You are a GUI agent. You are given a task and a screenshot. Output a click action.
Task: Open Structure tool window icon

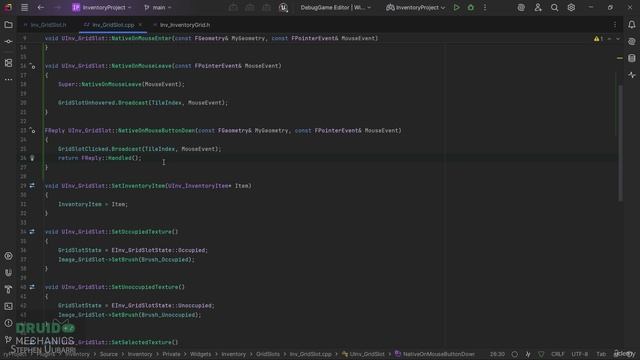[8, 63]
